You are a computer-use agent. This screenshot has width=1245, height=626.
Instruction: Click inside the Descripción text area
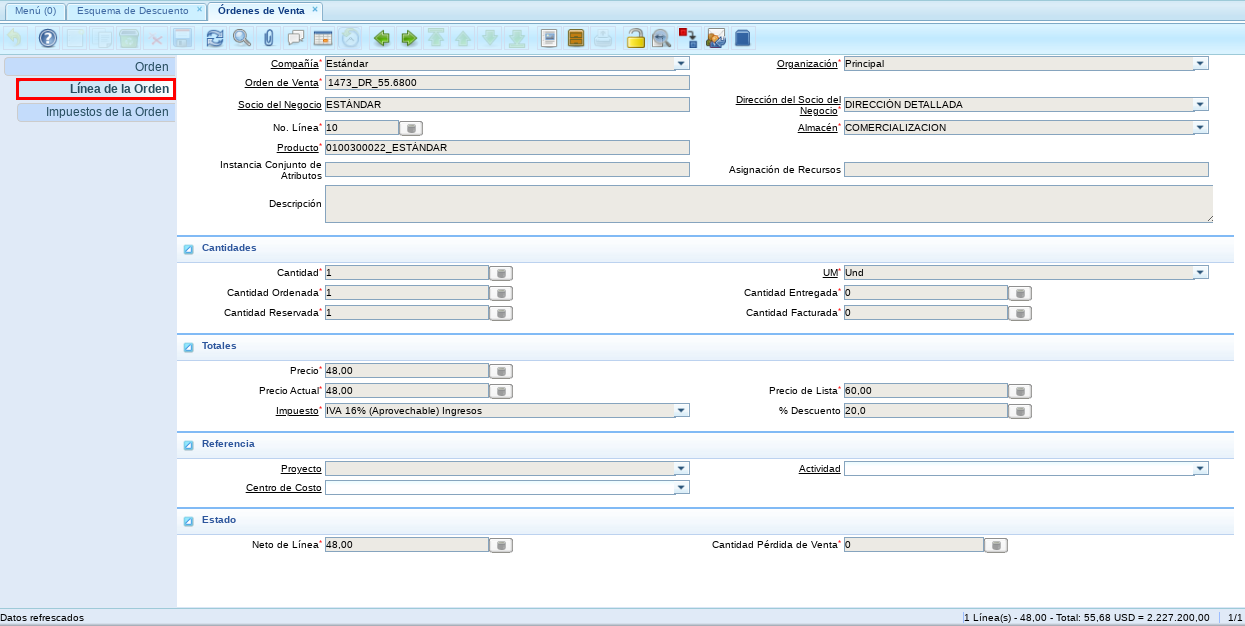pos(767,204)
